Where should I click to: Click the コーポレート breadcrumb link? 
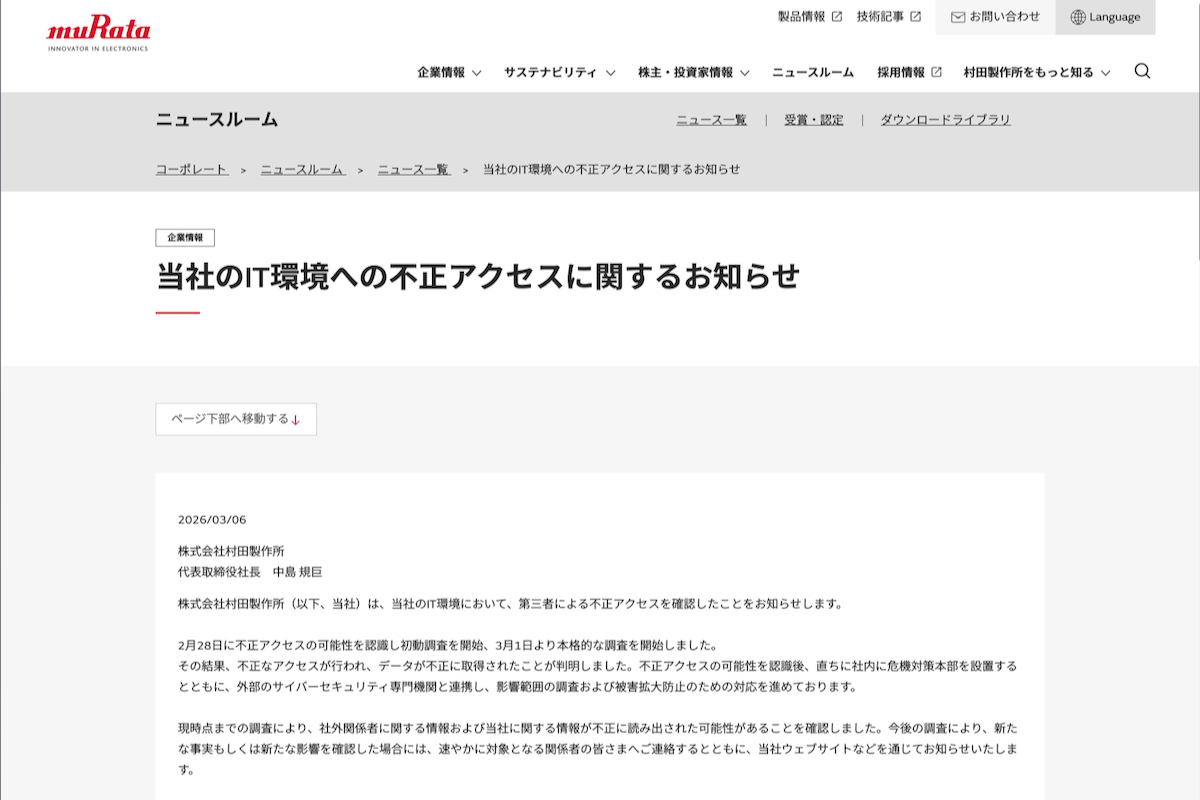point(192,169)
